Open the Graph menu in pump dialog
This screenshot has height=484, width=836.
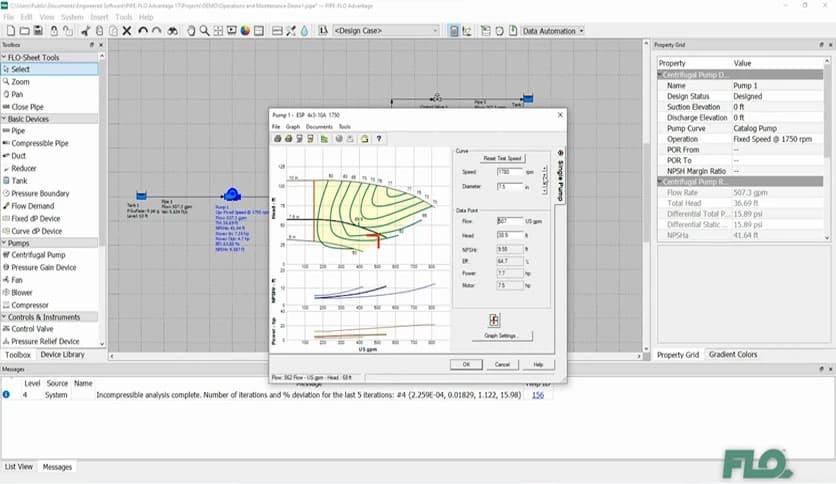pyautogui.click(x=293, y=127)
